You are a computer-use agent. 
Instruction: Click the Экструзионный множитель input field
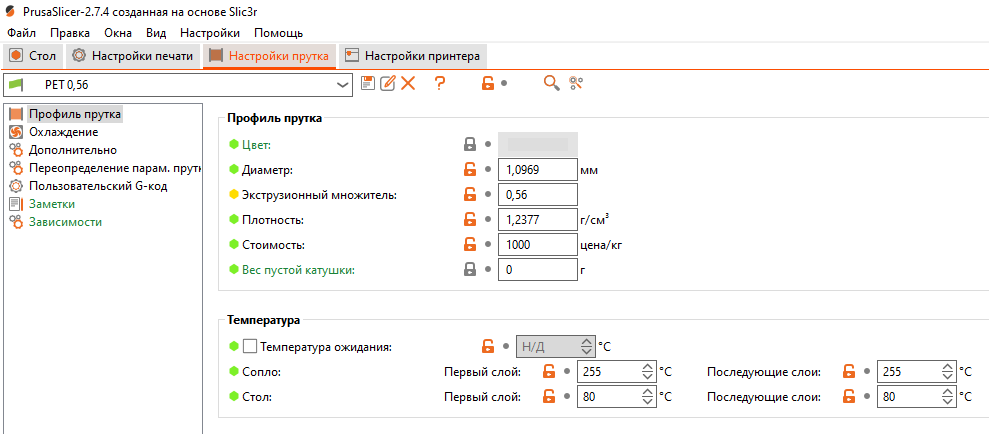[537, 194]
